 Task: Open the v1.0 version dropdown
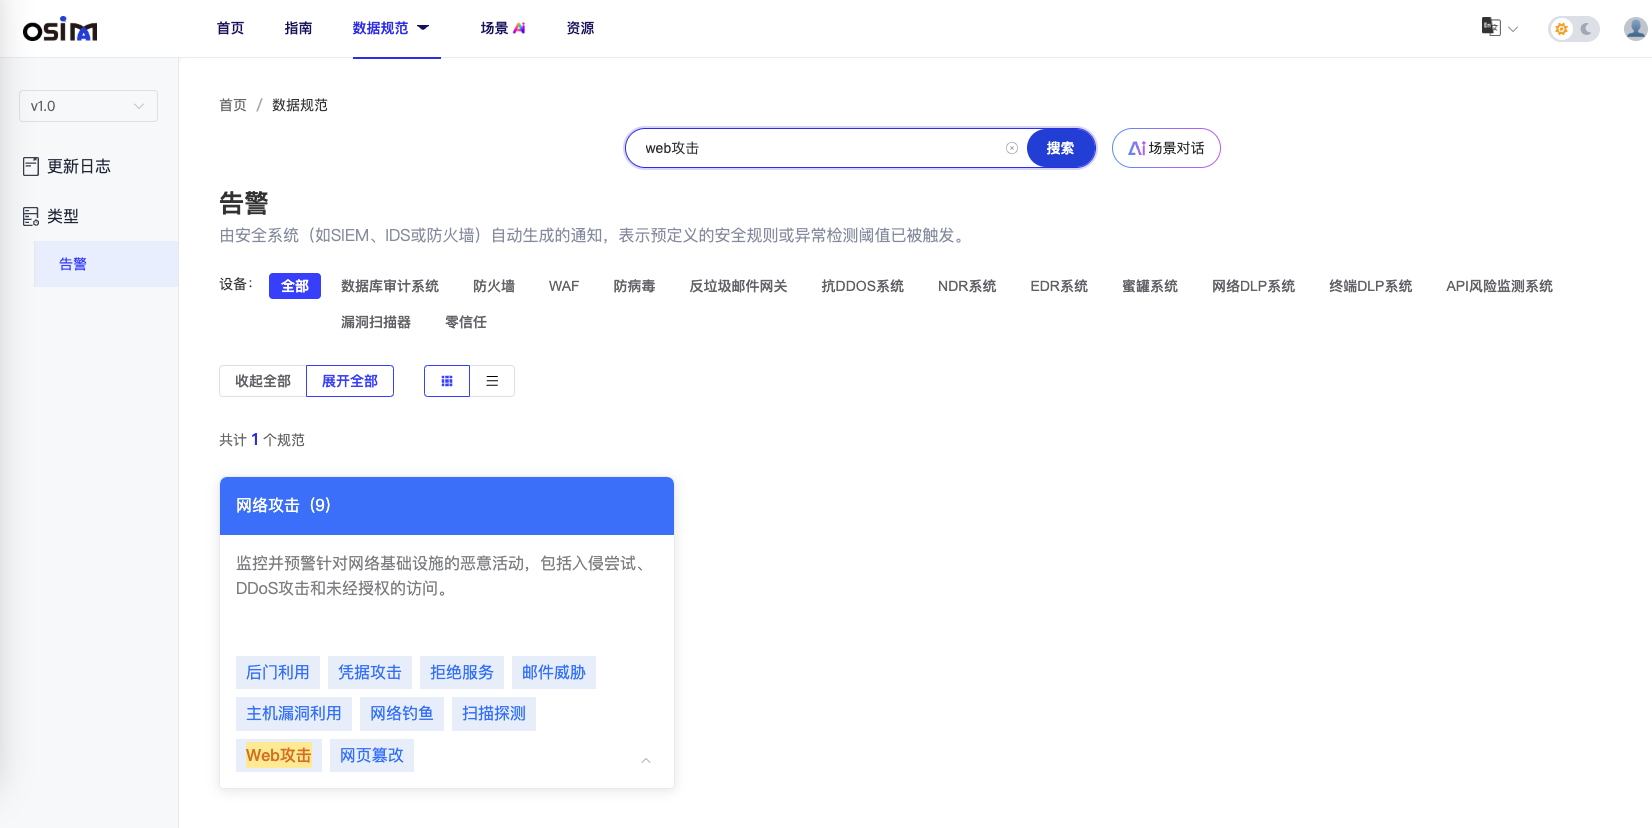(88, 106)
